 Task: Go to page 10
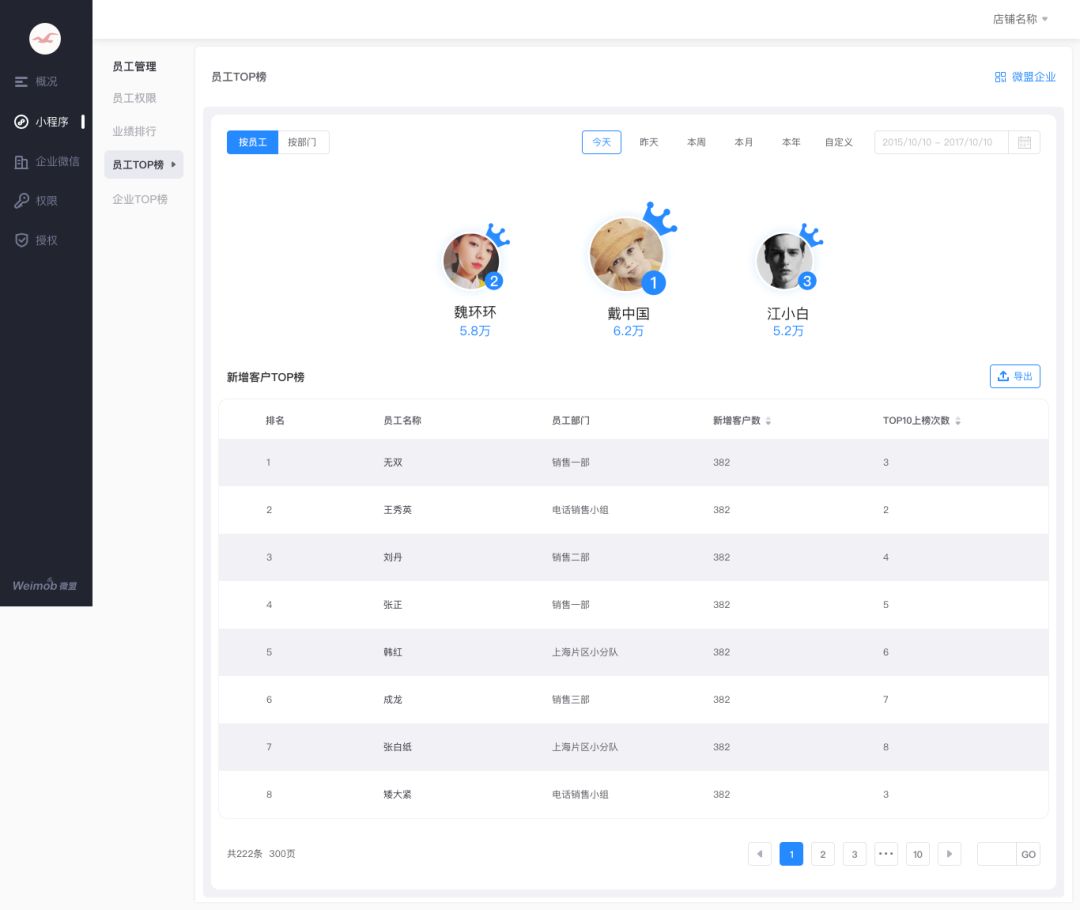(x=917, y=854)
